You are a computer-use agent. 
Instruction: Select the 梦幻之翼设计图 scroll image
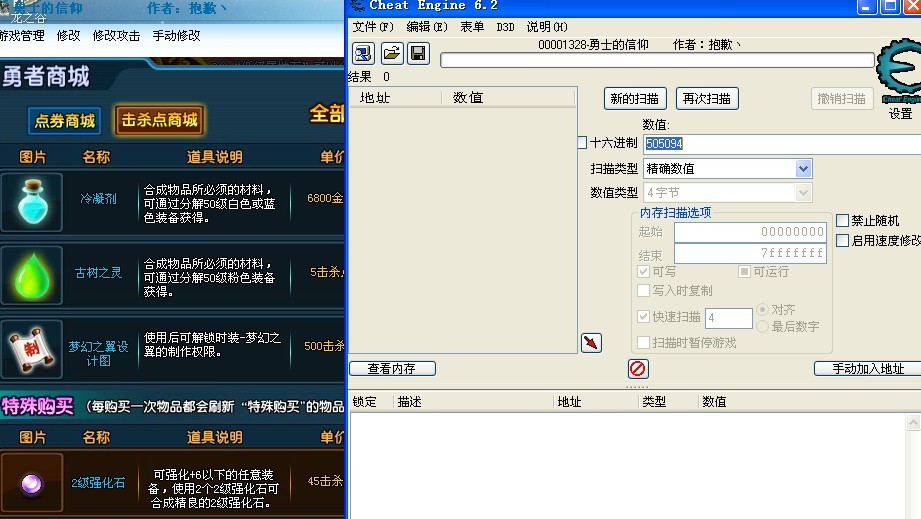pos(32,349)
